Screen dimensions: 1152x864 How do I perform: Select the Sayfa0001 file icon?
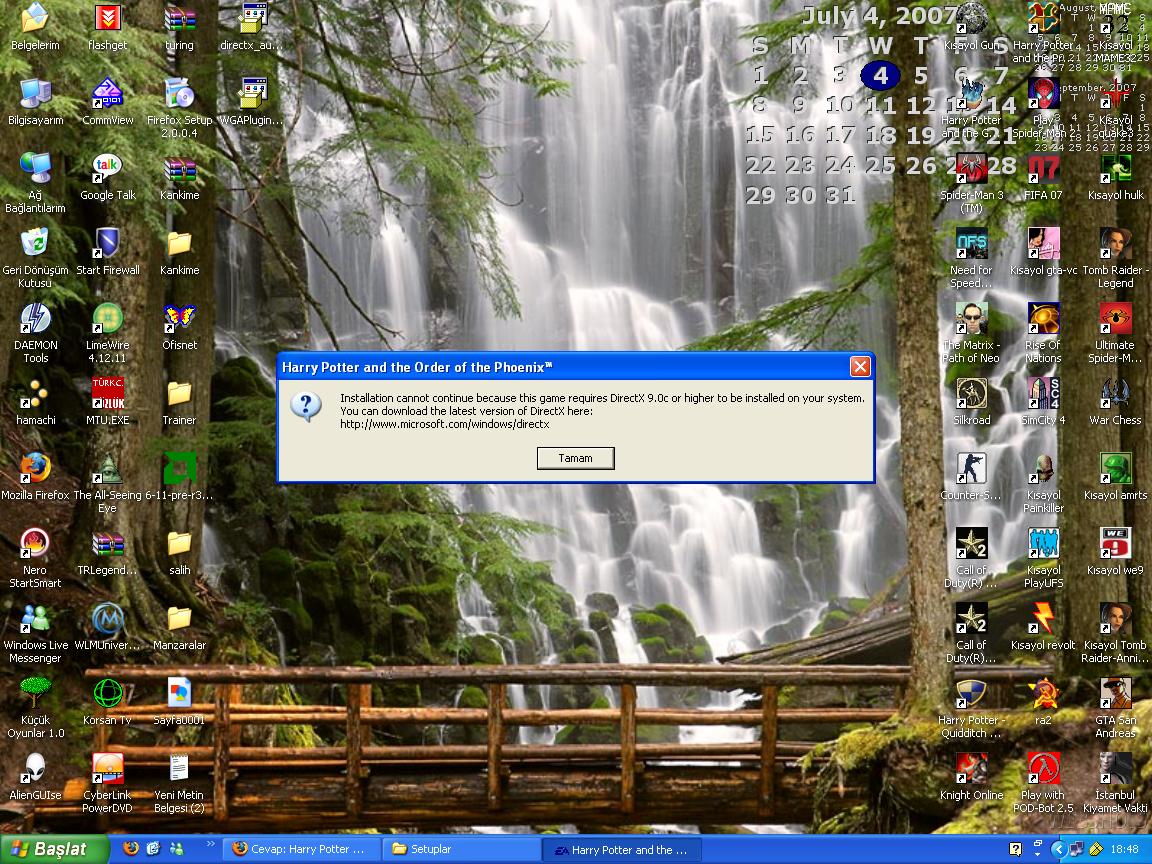click(179, 702)
